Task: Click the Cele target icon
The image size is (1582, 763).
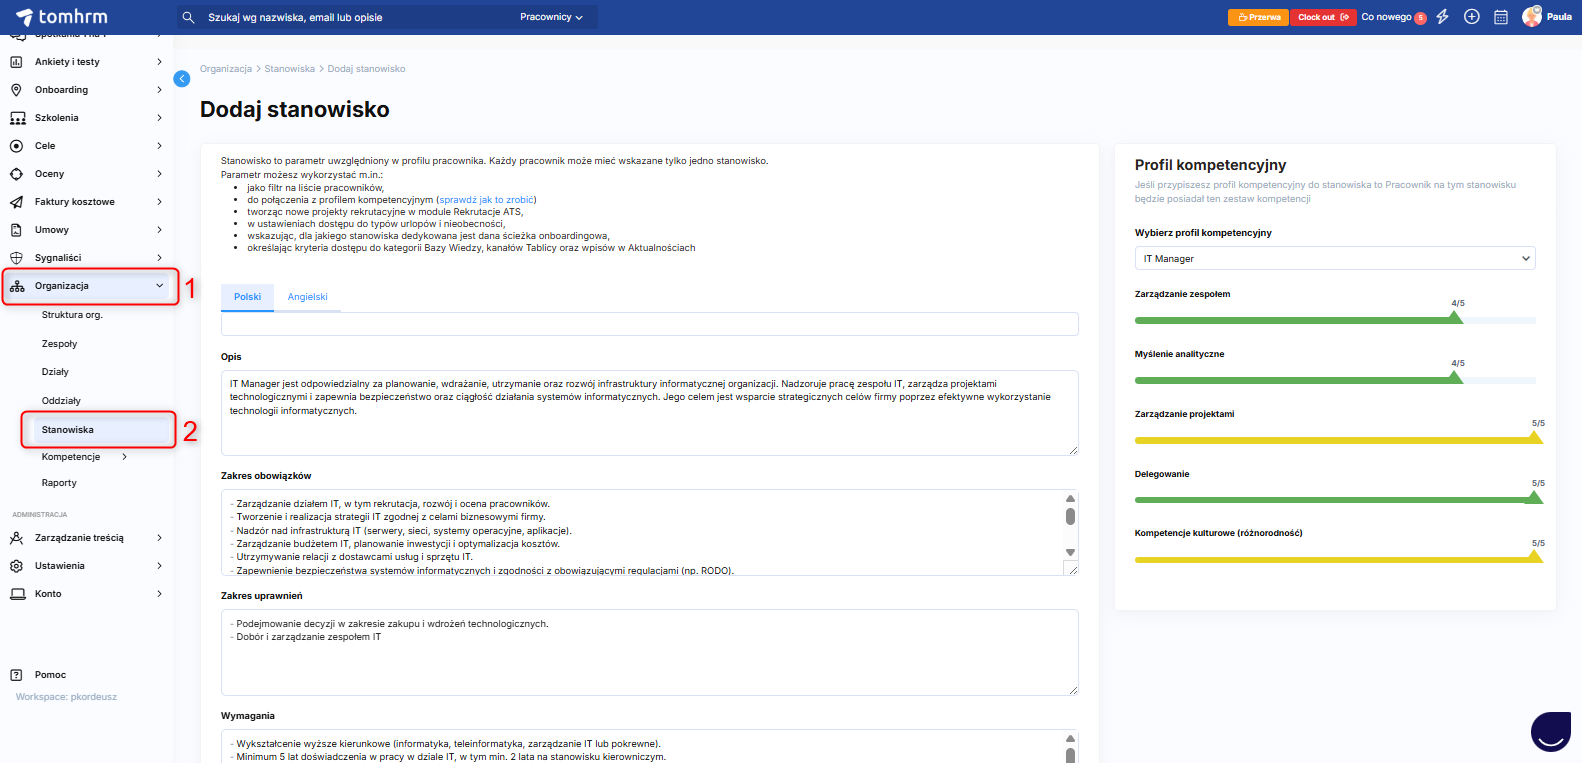Action: [16, 146]
